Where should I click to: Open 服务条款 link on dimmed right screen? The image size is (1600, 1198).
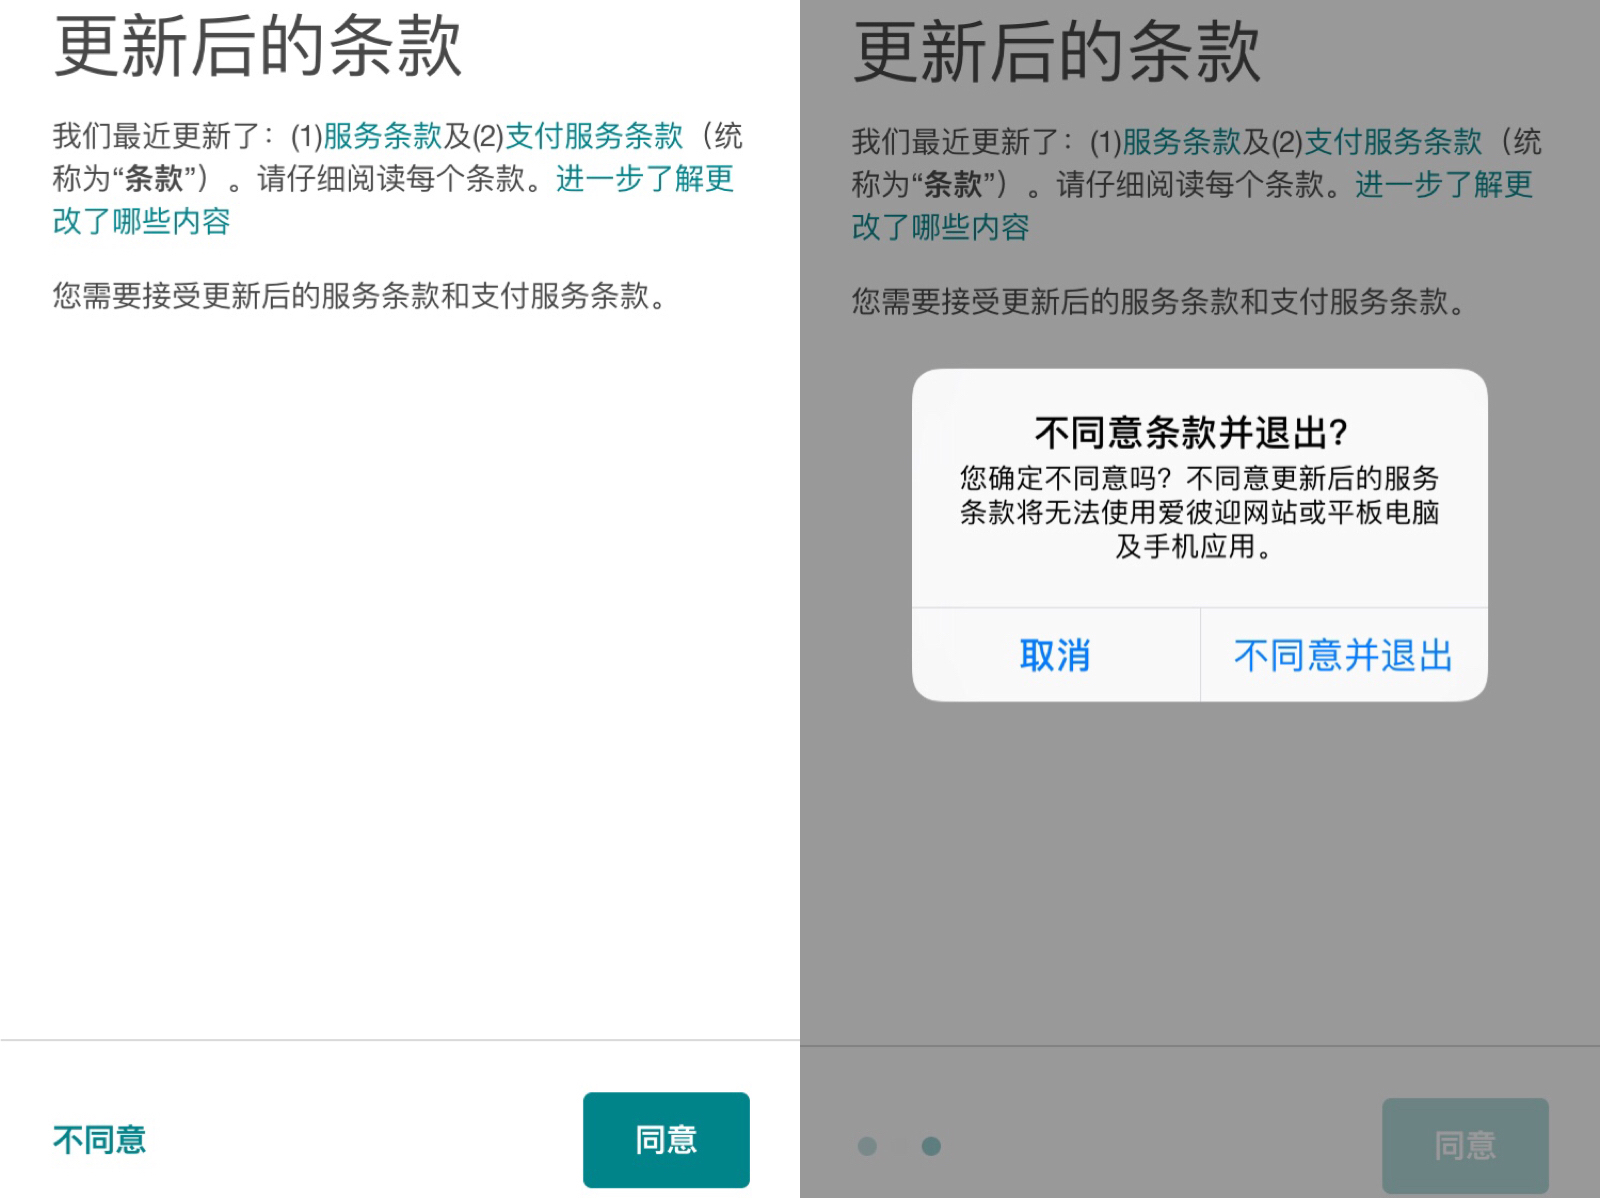coord(1181,141)
